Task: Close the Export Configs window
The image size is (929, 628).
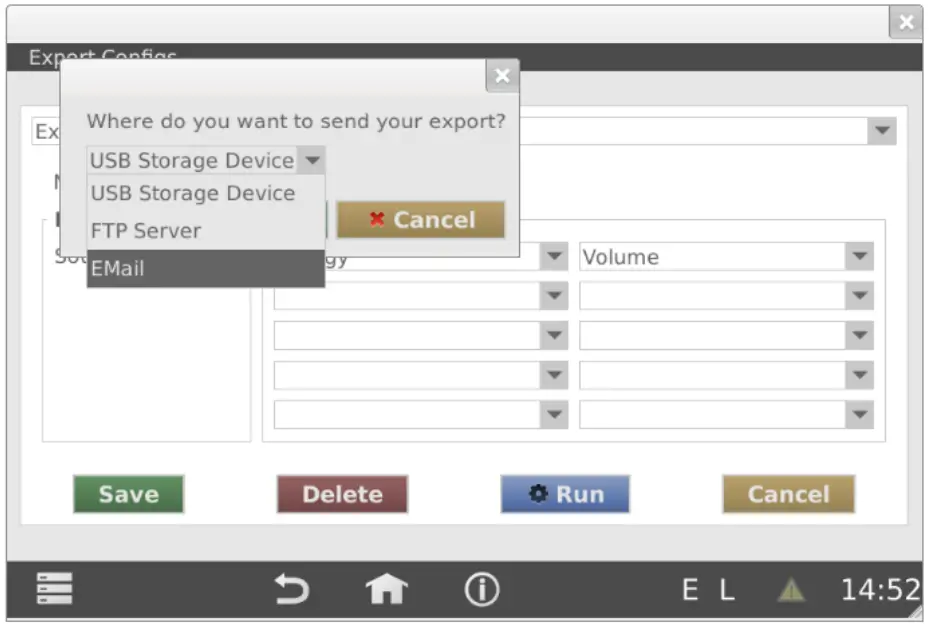Action: pos(906,23)
